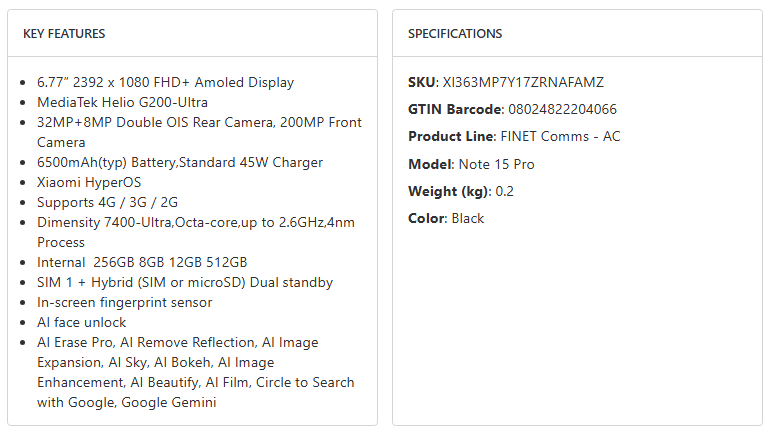Click the MediaTek Helio G200-Ultra feature

pos(122,102)
